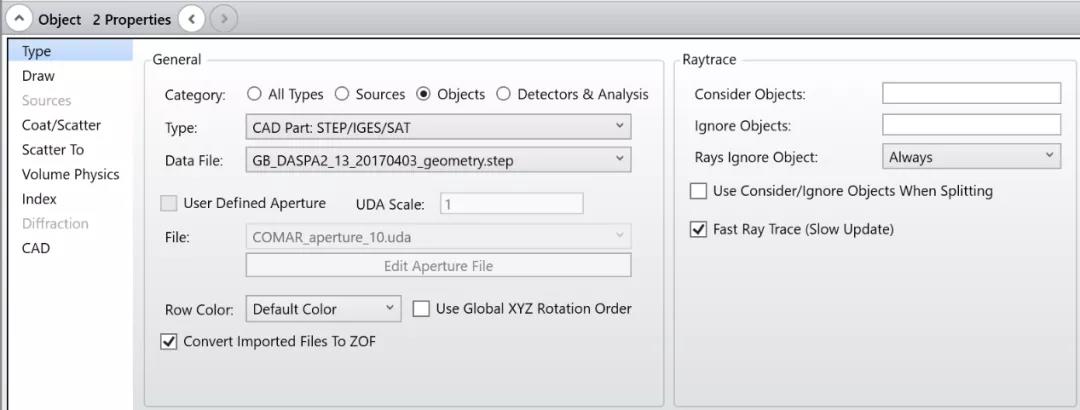The image size is (1080, 410).
Task: Select the Sources category radio
Action: pos(342,94)
